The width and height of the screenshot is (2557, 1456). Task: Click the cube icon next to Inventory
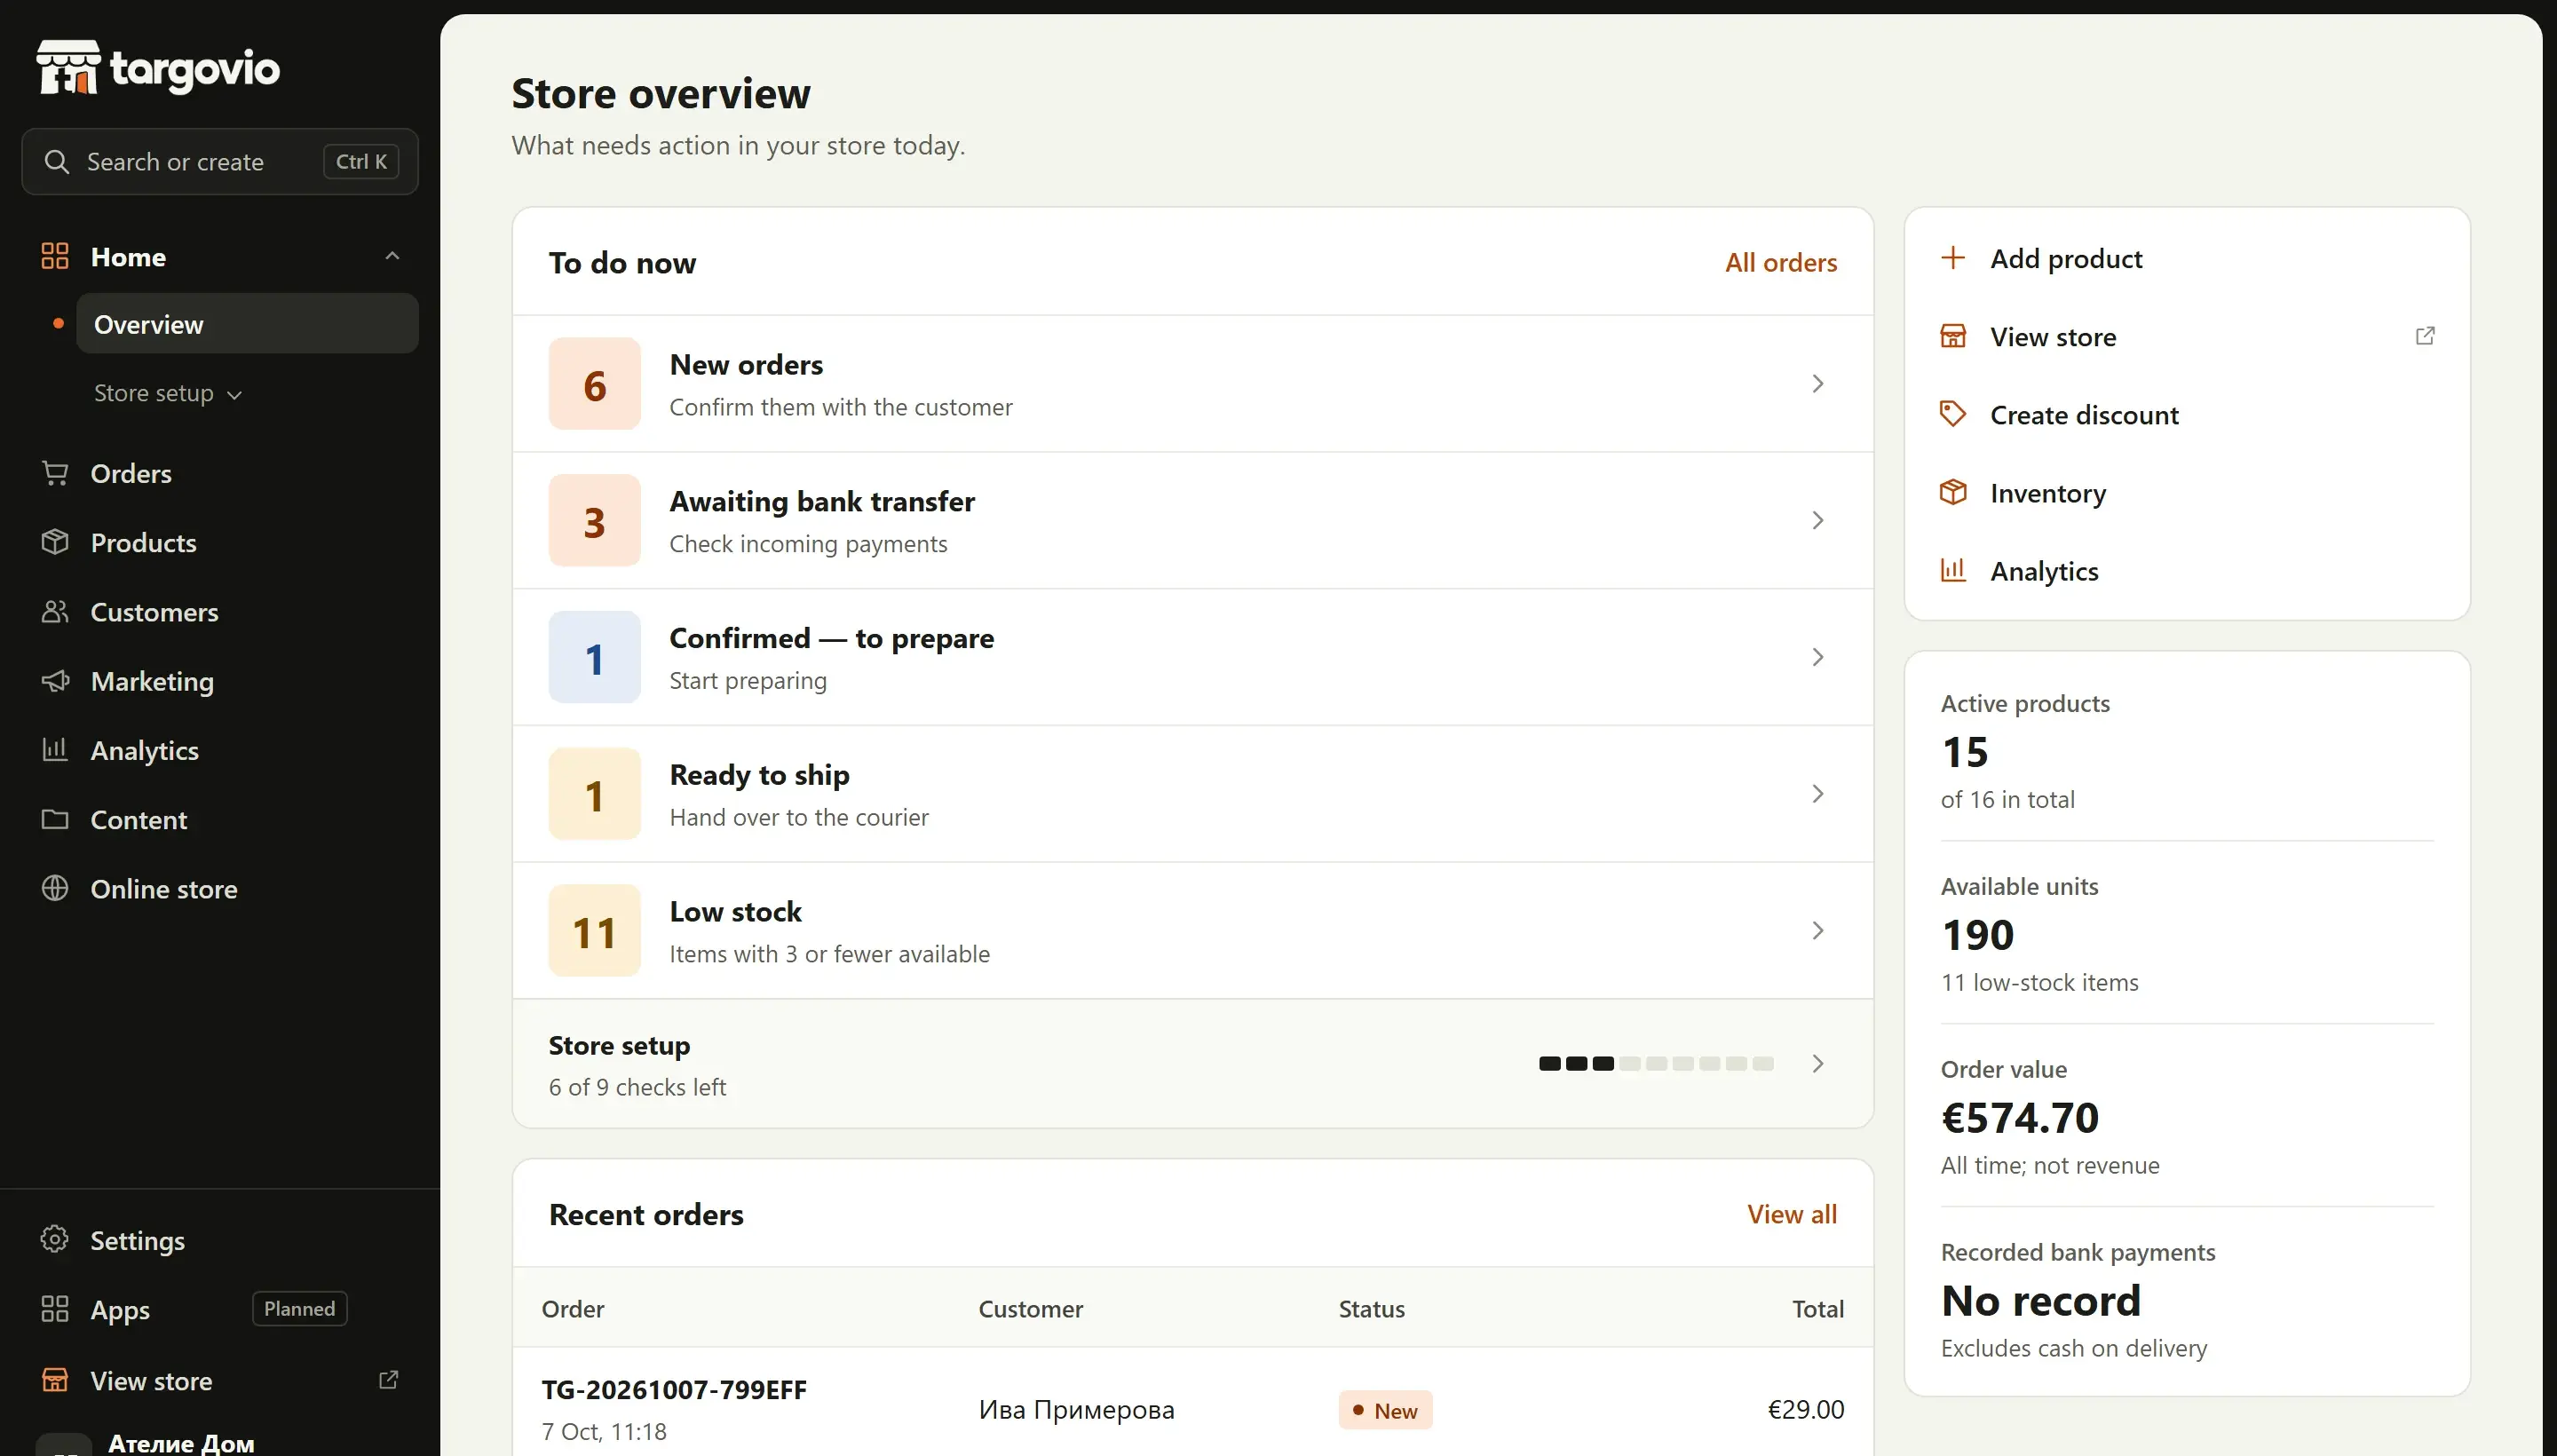(1953, 492)
